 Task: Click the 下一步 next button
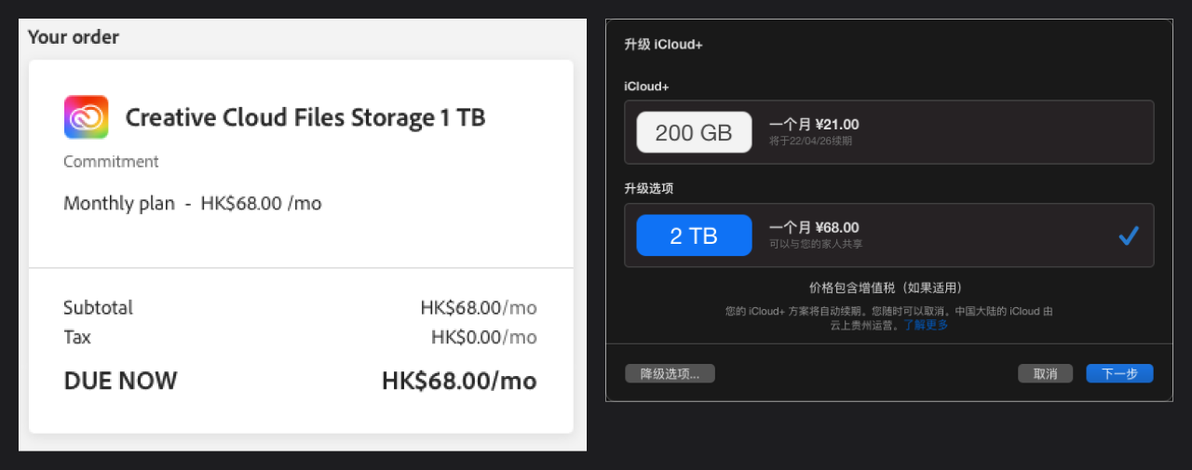pyautogui.click(x=1120, y=373)
